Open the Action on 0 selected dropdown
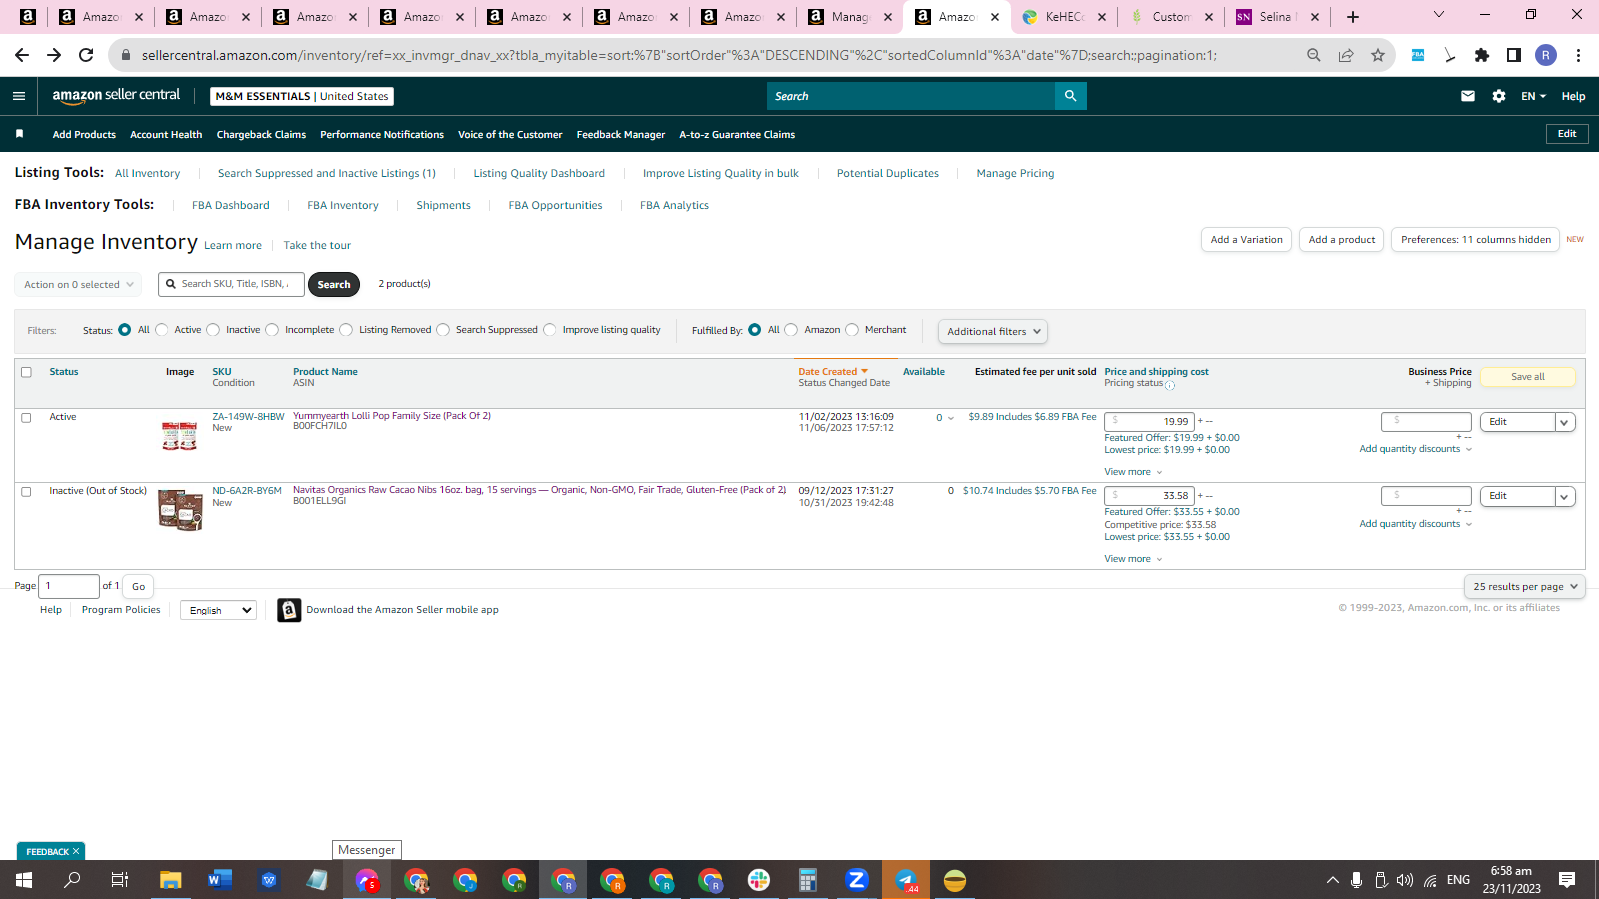This screenshot has height=899, width=1599. pos(78,285)
